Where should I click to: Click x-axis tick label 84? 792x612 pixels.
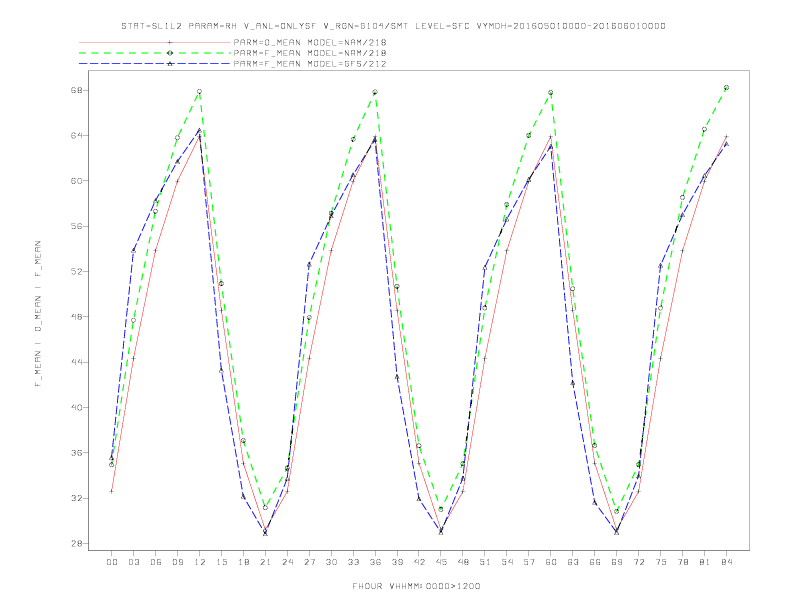pyautogui.click(x=726, y=562)
